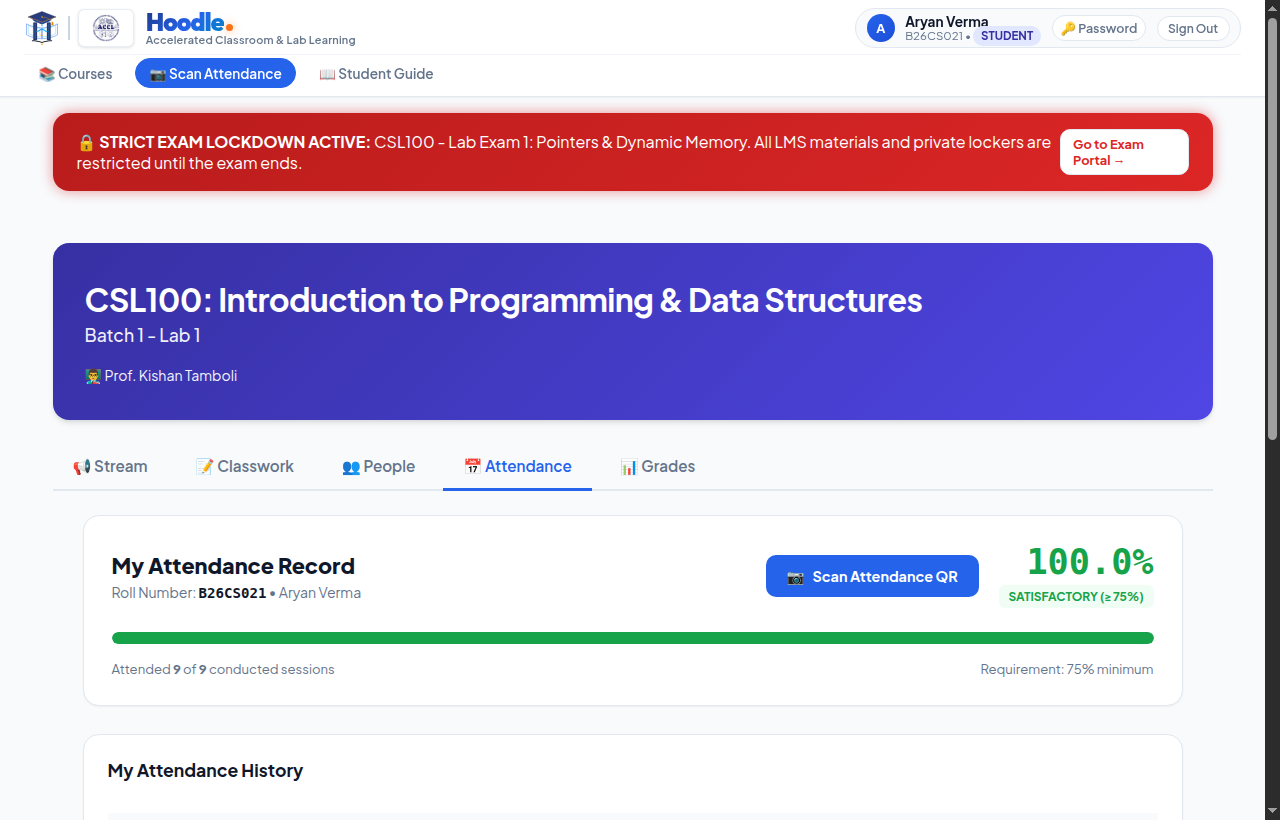The height and width of the screenshot is (820, 1280).
Task: Open the Password change button
Action: click(x=1099, y=28)
